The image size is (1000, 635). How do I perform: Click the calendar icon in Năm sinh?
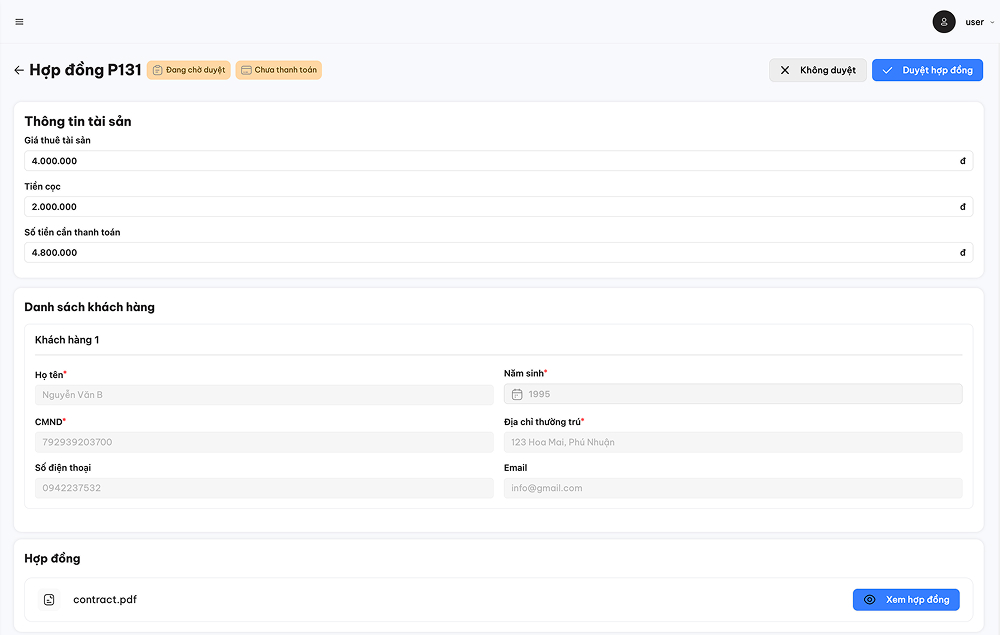[x=517, y=395]
